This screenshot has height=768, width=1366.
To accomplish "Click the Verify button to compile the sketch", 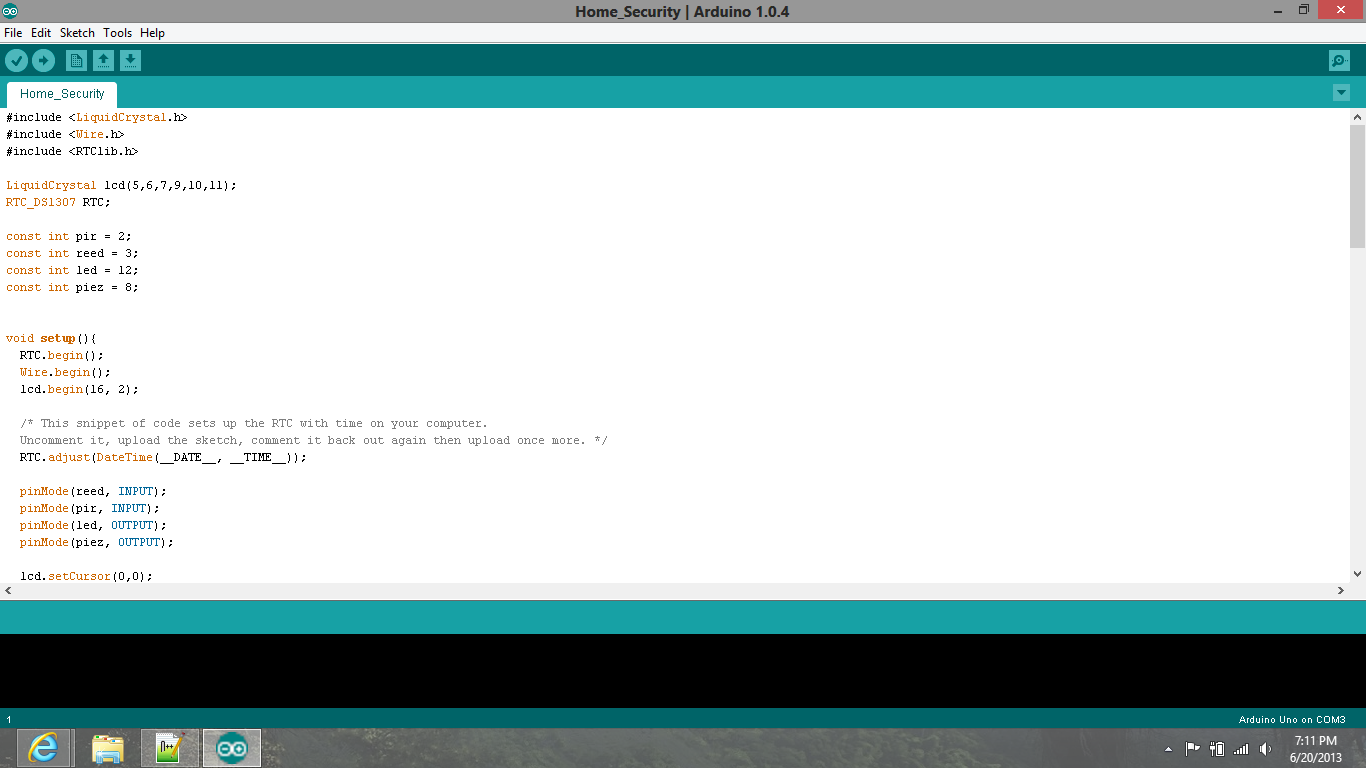I will coord(16,60).
